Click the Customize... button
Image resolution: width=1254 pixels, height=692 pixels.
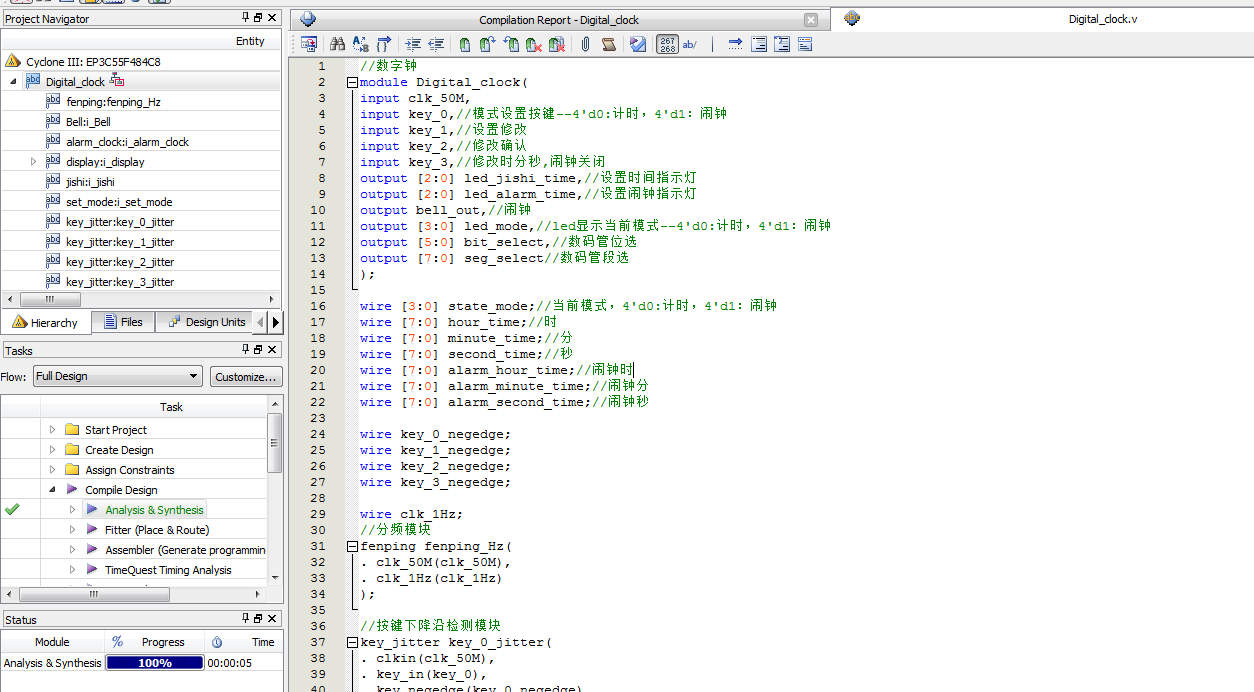(245, 377)
